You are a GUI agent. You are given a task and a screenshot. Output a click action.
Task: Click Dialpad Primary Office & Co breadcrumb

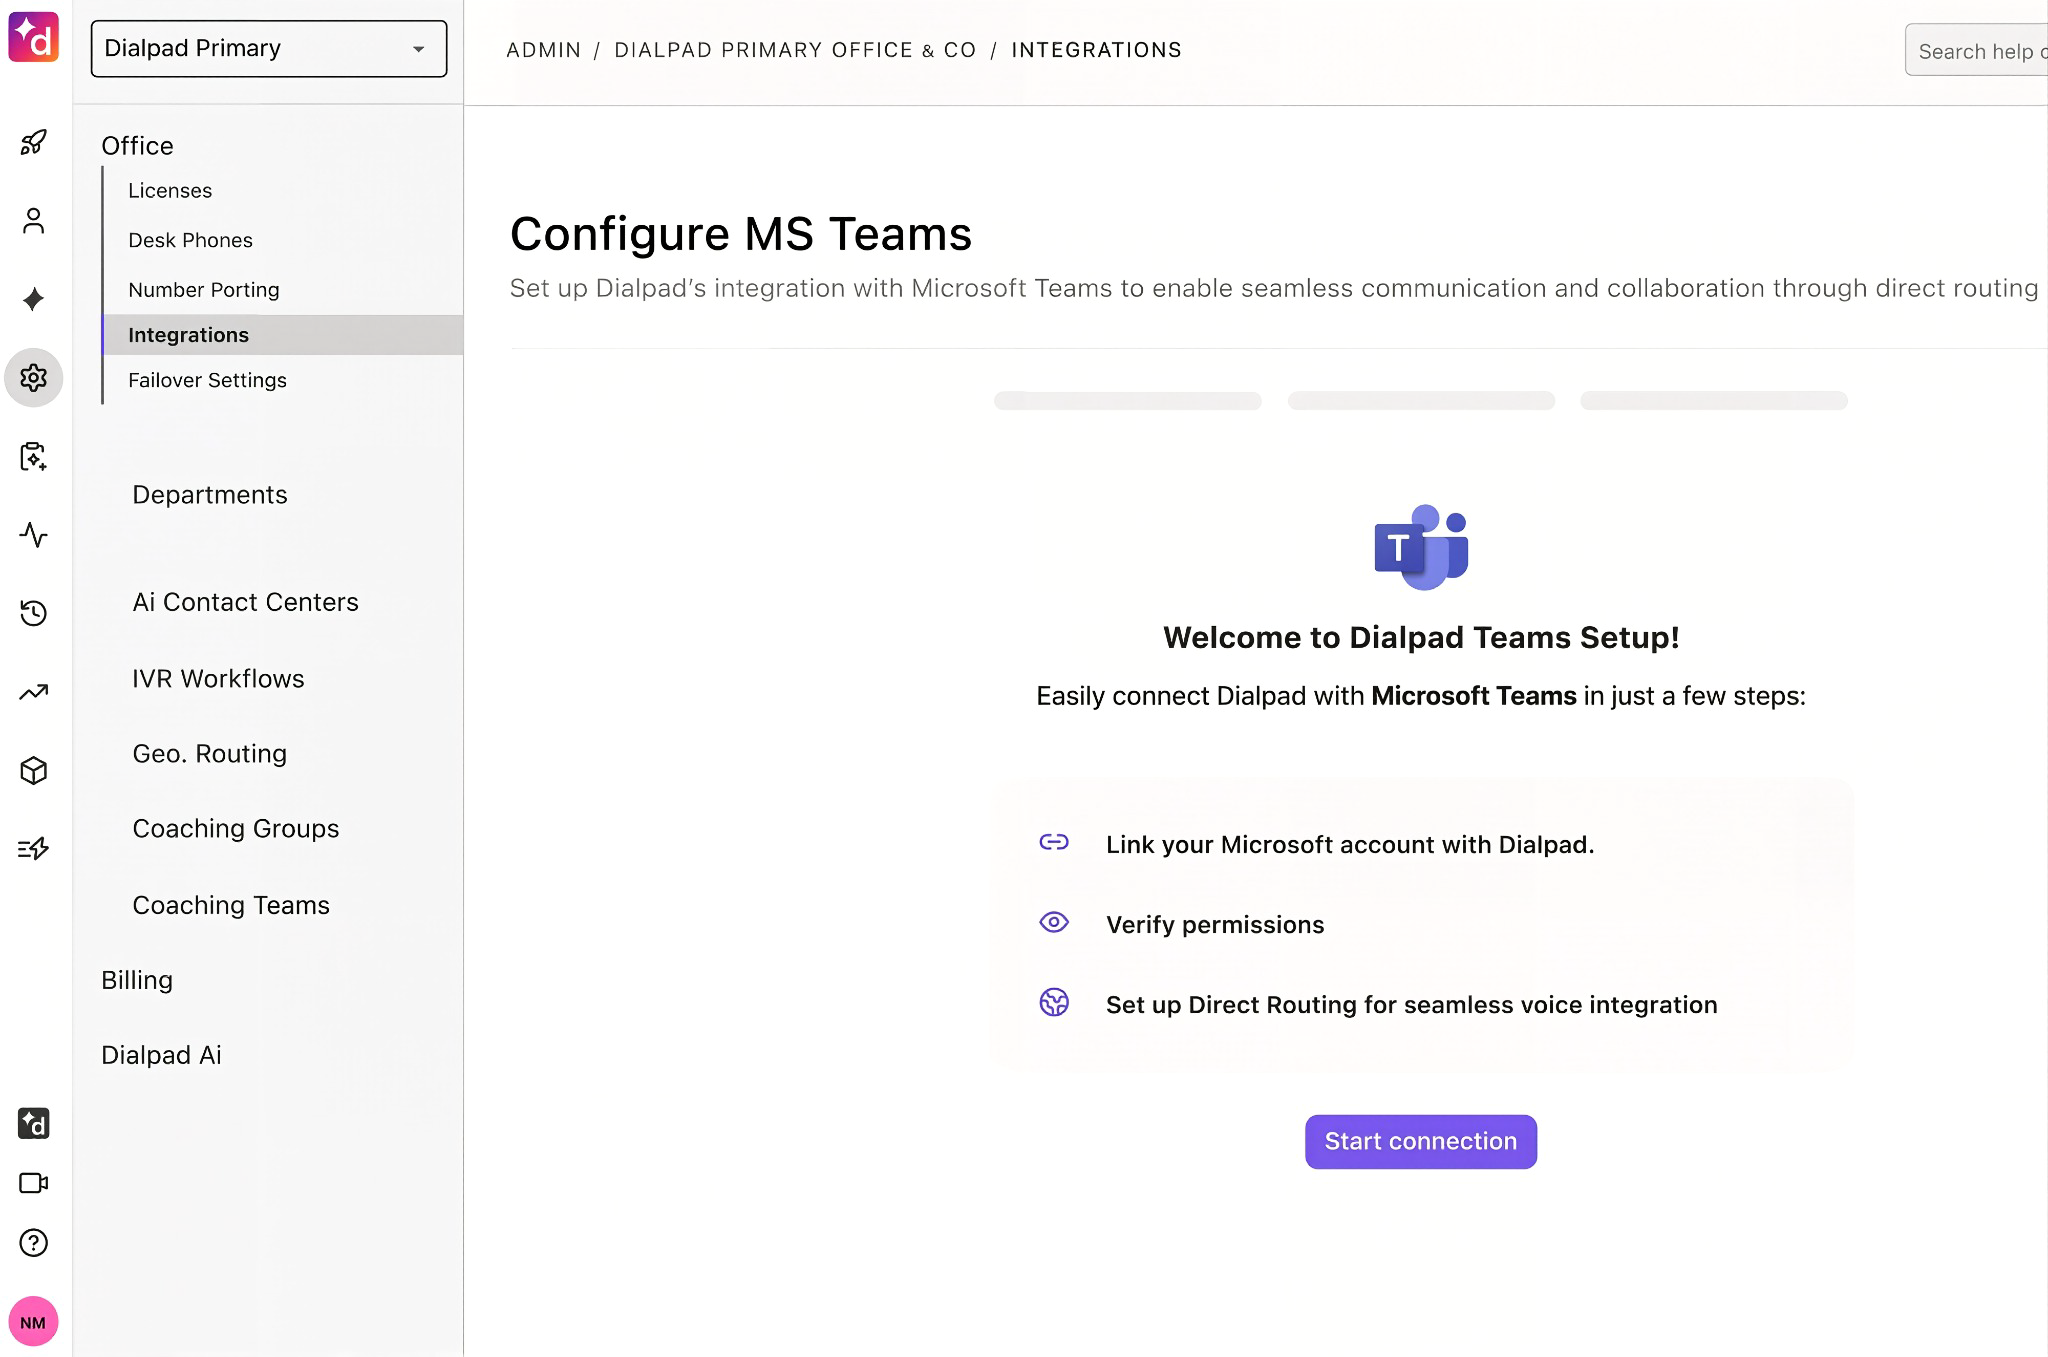pos(795,50)
